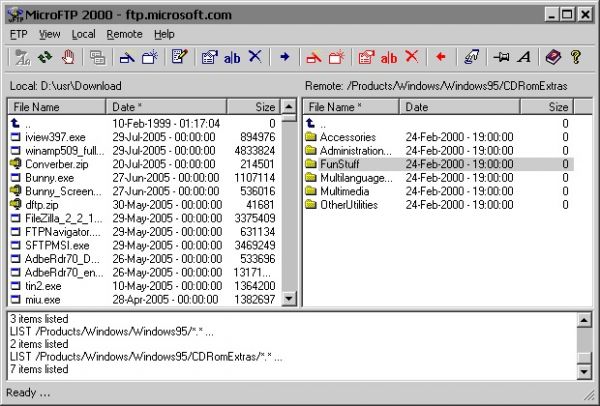Viewport: 600px width, 406px height.
Task: Select the OtherUtilities remote folder
Action: [349, 205]
